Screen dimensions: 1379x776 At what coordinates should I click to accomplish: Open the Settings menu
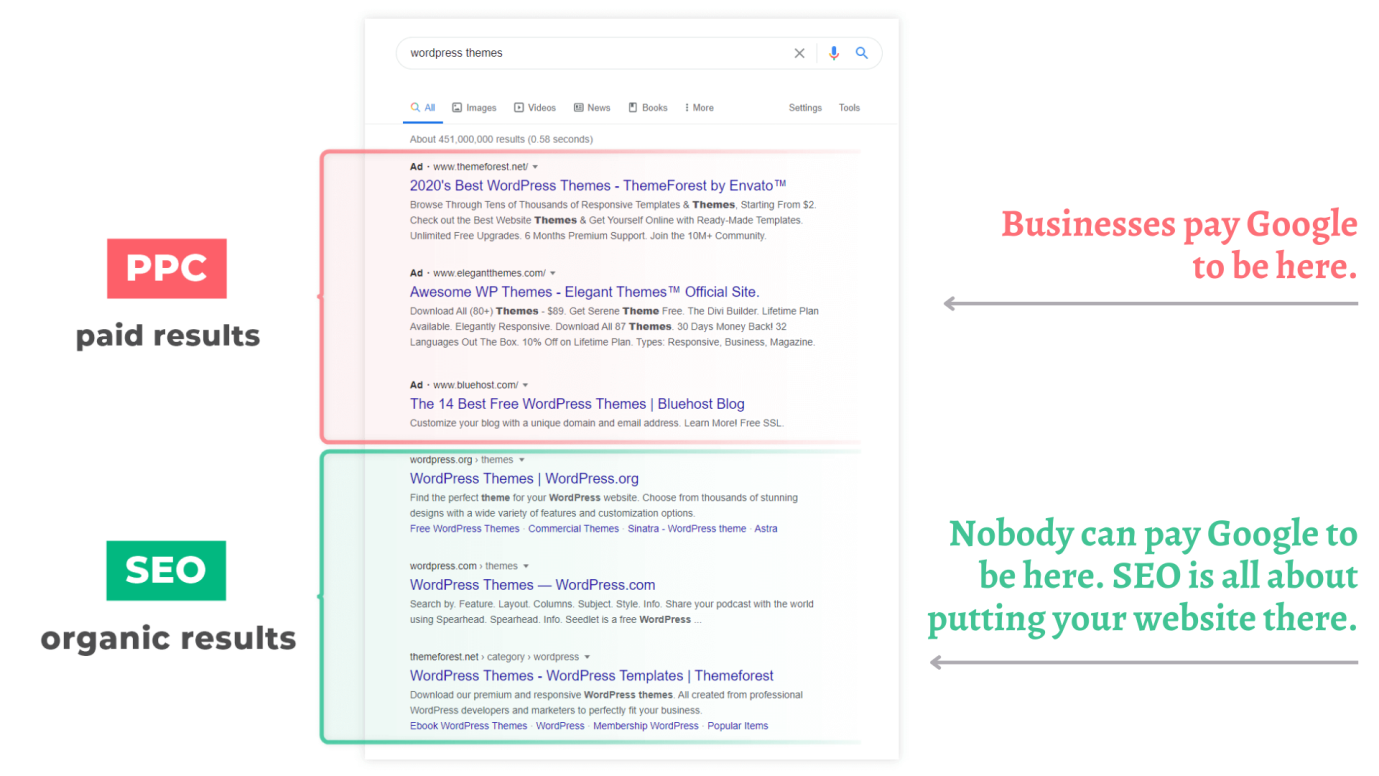click(x=805, y=108)
